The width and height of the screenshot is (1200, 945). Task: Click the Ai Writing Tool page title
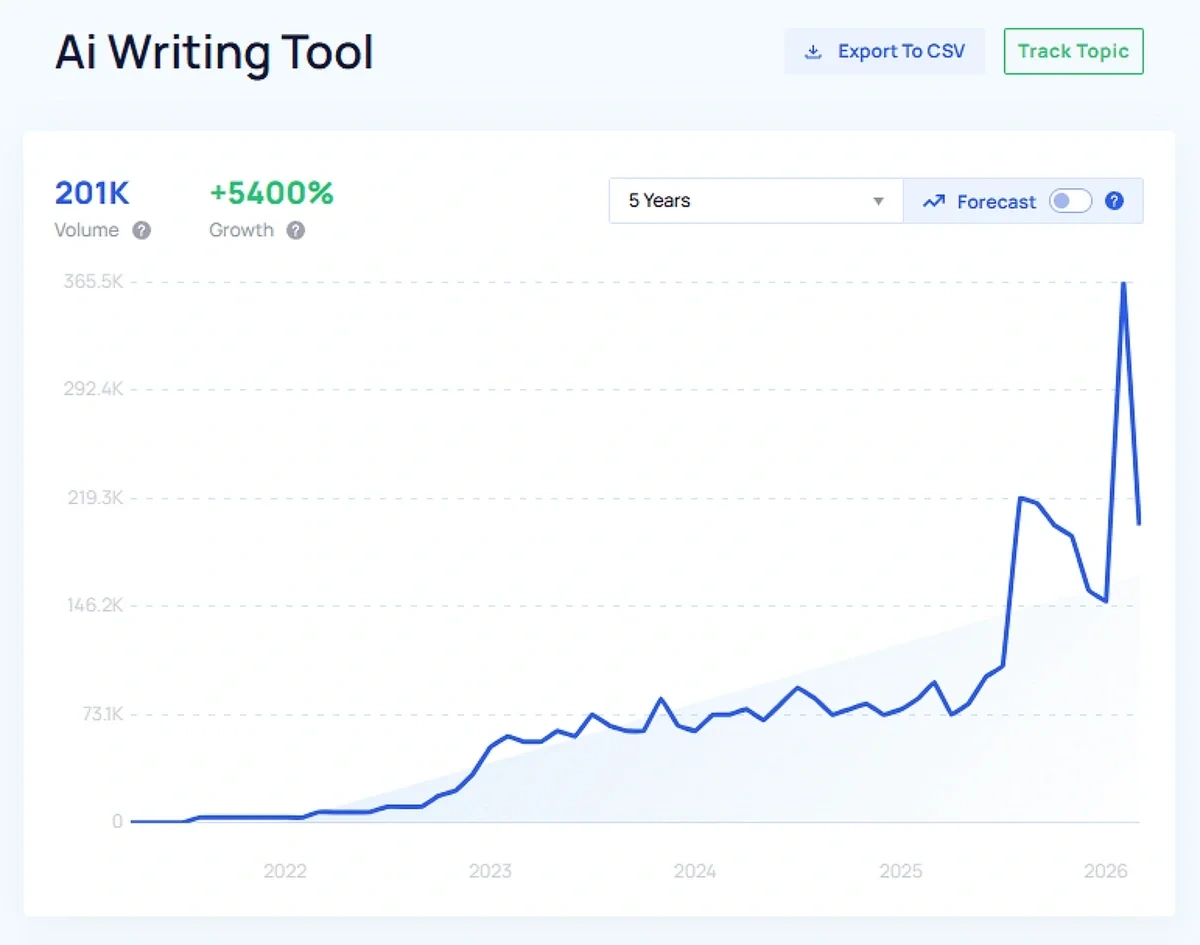[214, 53]
